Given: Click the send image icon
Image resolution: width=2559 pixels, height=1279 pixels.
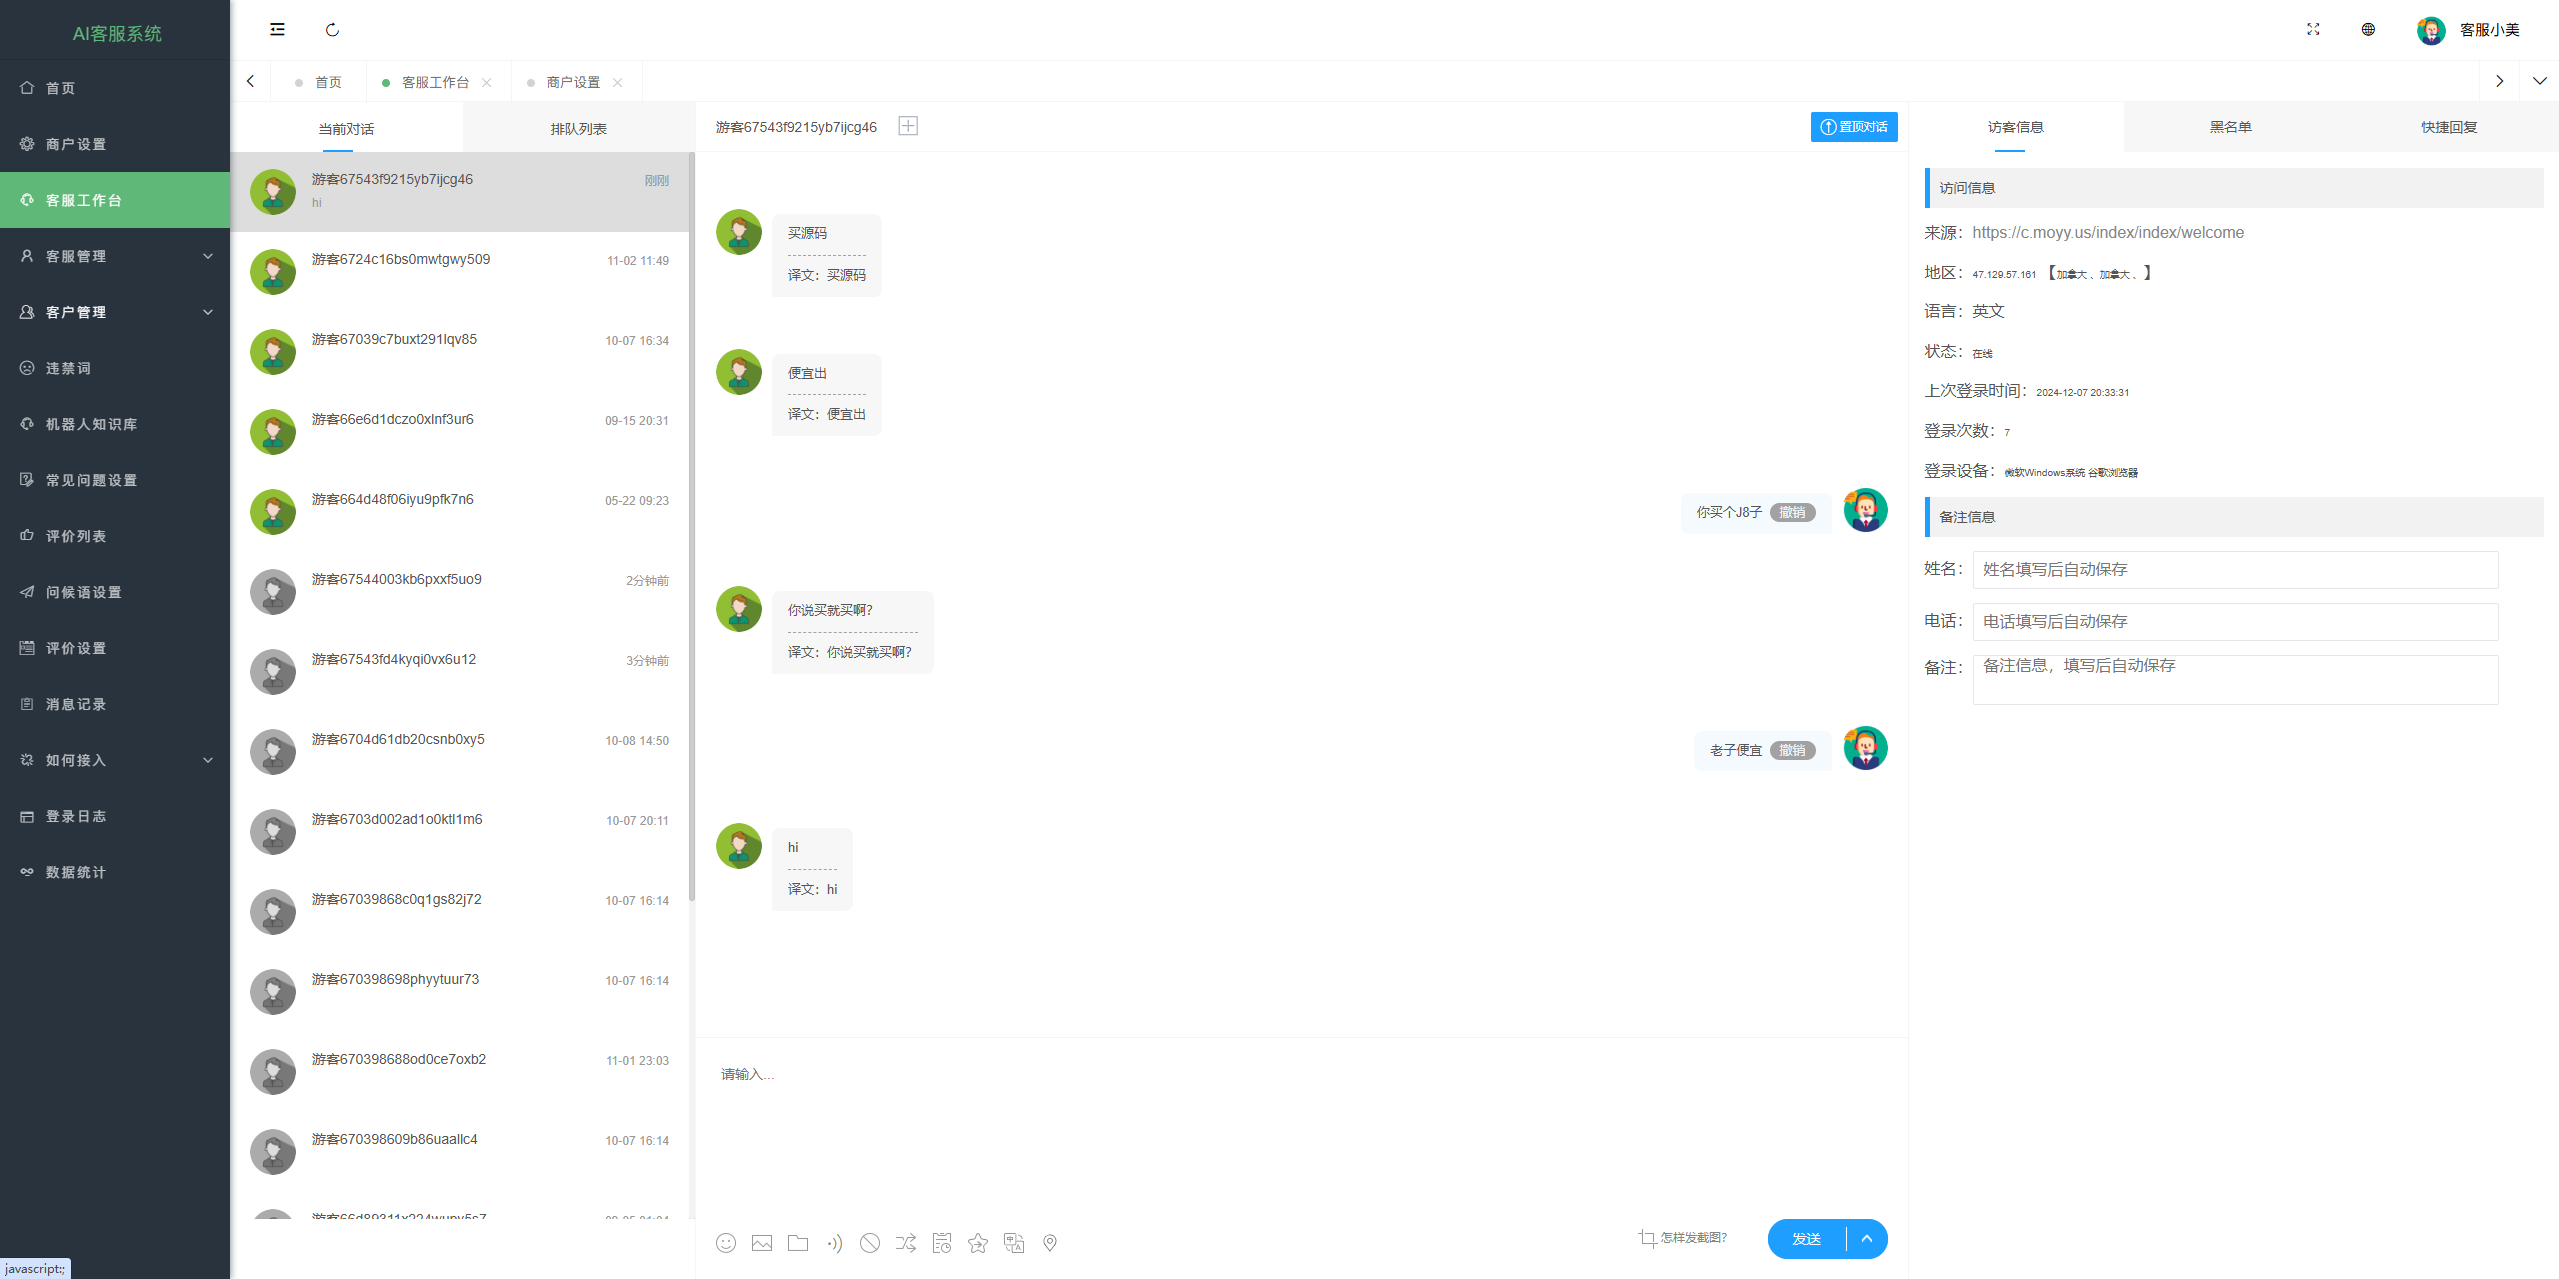Looking at the screenshot, I should 762,1243.
